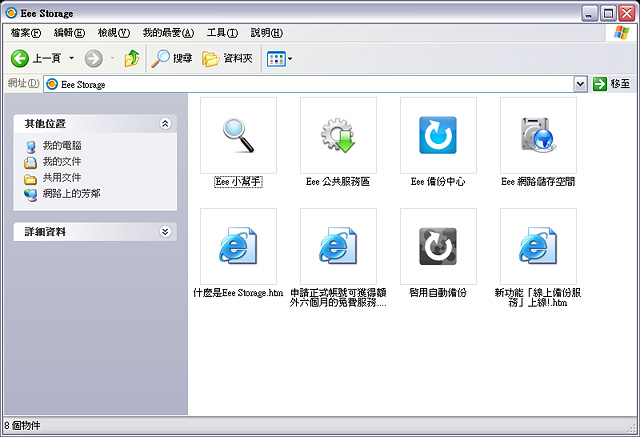Image resolution: width=640 pixels, height=437 pixels.
Task: Click the Windows flag logo
Action: (x=622, y=33)
